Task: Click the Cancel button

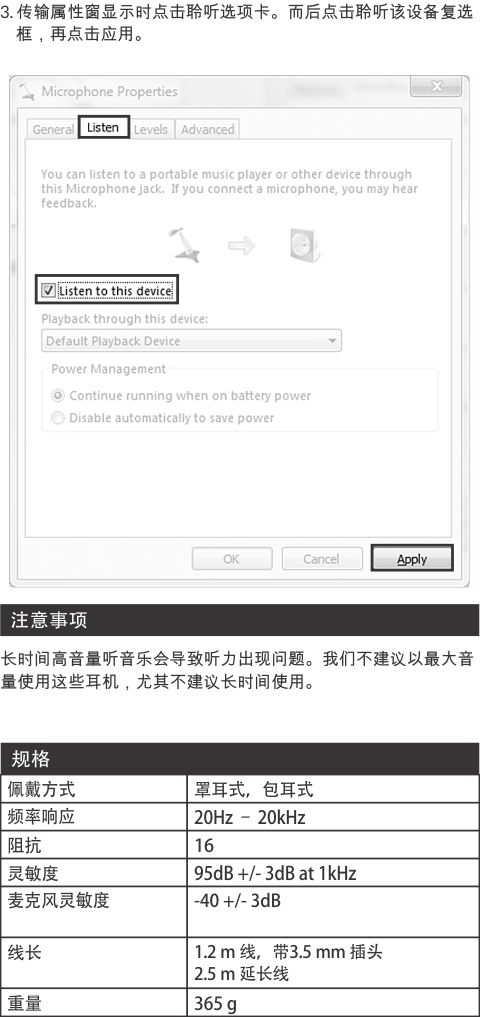Action: click(x=321, y=558)
